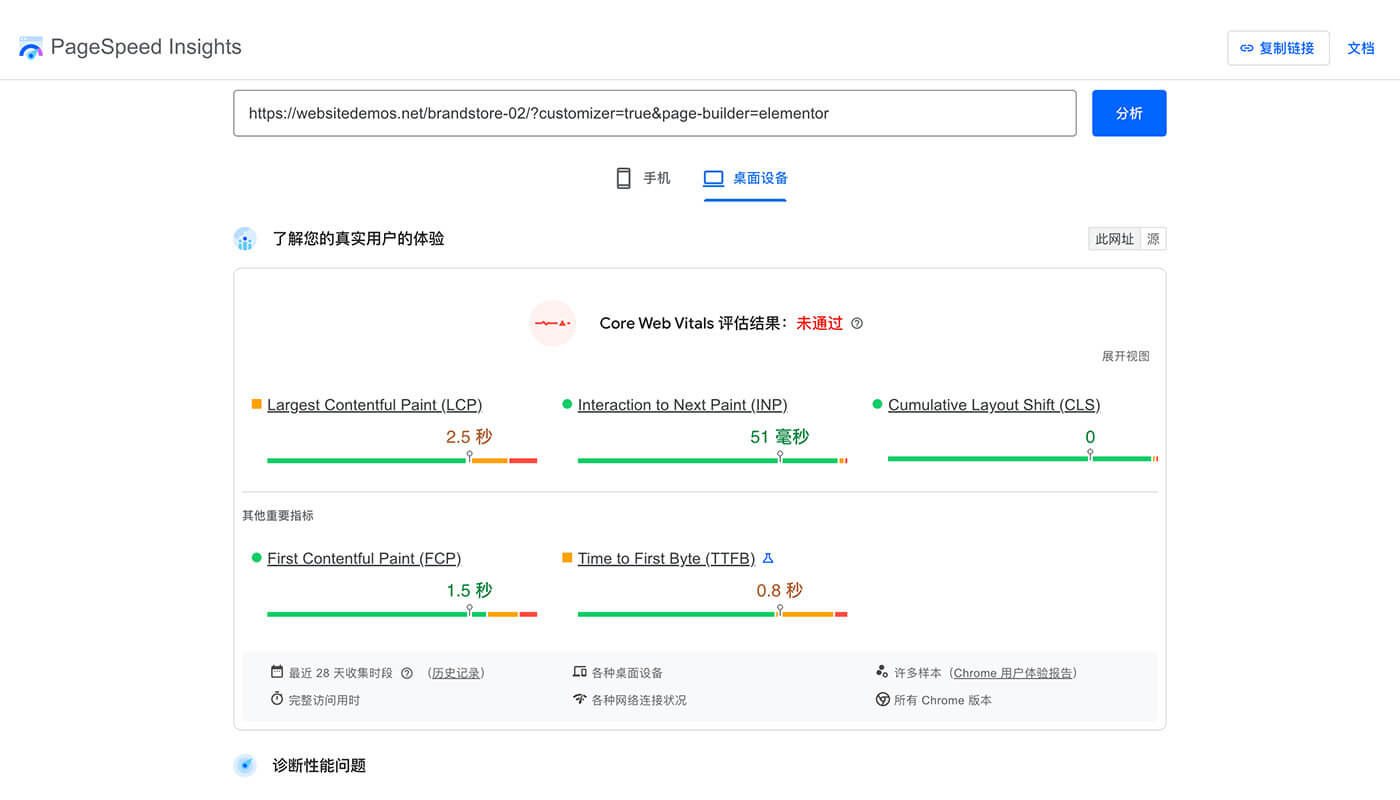Click the 最近 28 天收集时段 text

point(341,673)
